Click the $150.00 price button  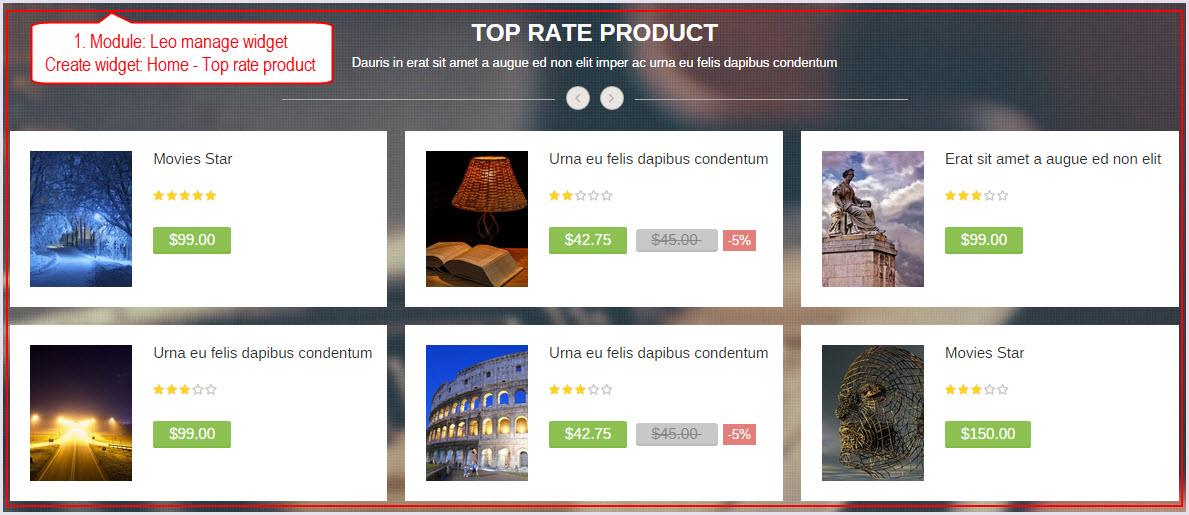pyautogui.click(x=988, y=435)
